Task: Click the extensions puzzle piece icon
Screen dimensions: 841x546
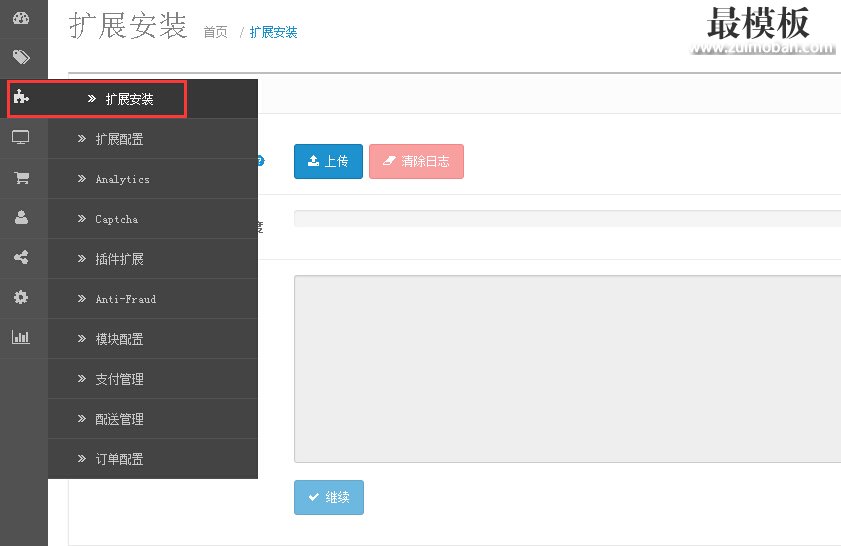Action: tap(21, 98)
